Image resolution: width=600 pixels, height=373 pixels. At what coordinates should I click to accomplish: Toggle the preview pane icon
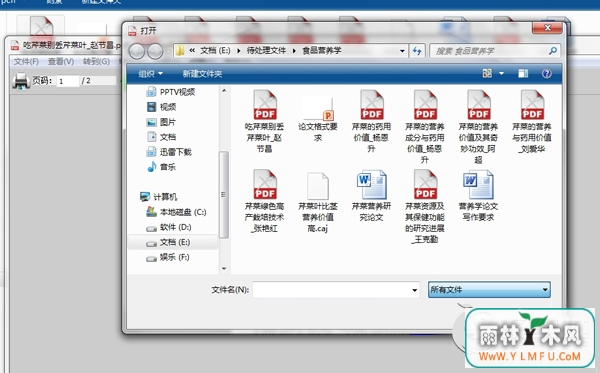(x=523, y=73)
